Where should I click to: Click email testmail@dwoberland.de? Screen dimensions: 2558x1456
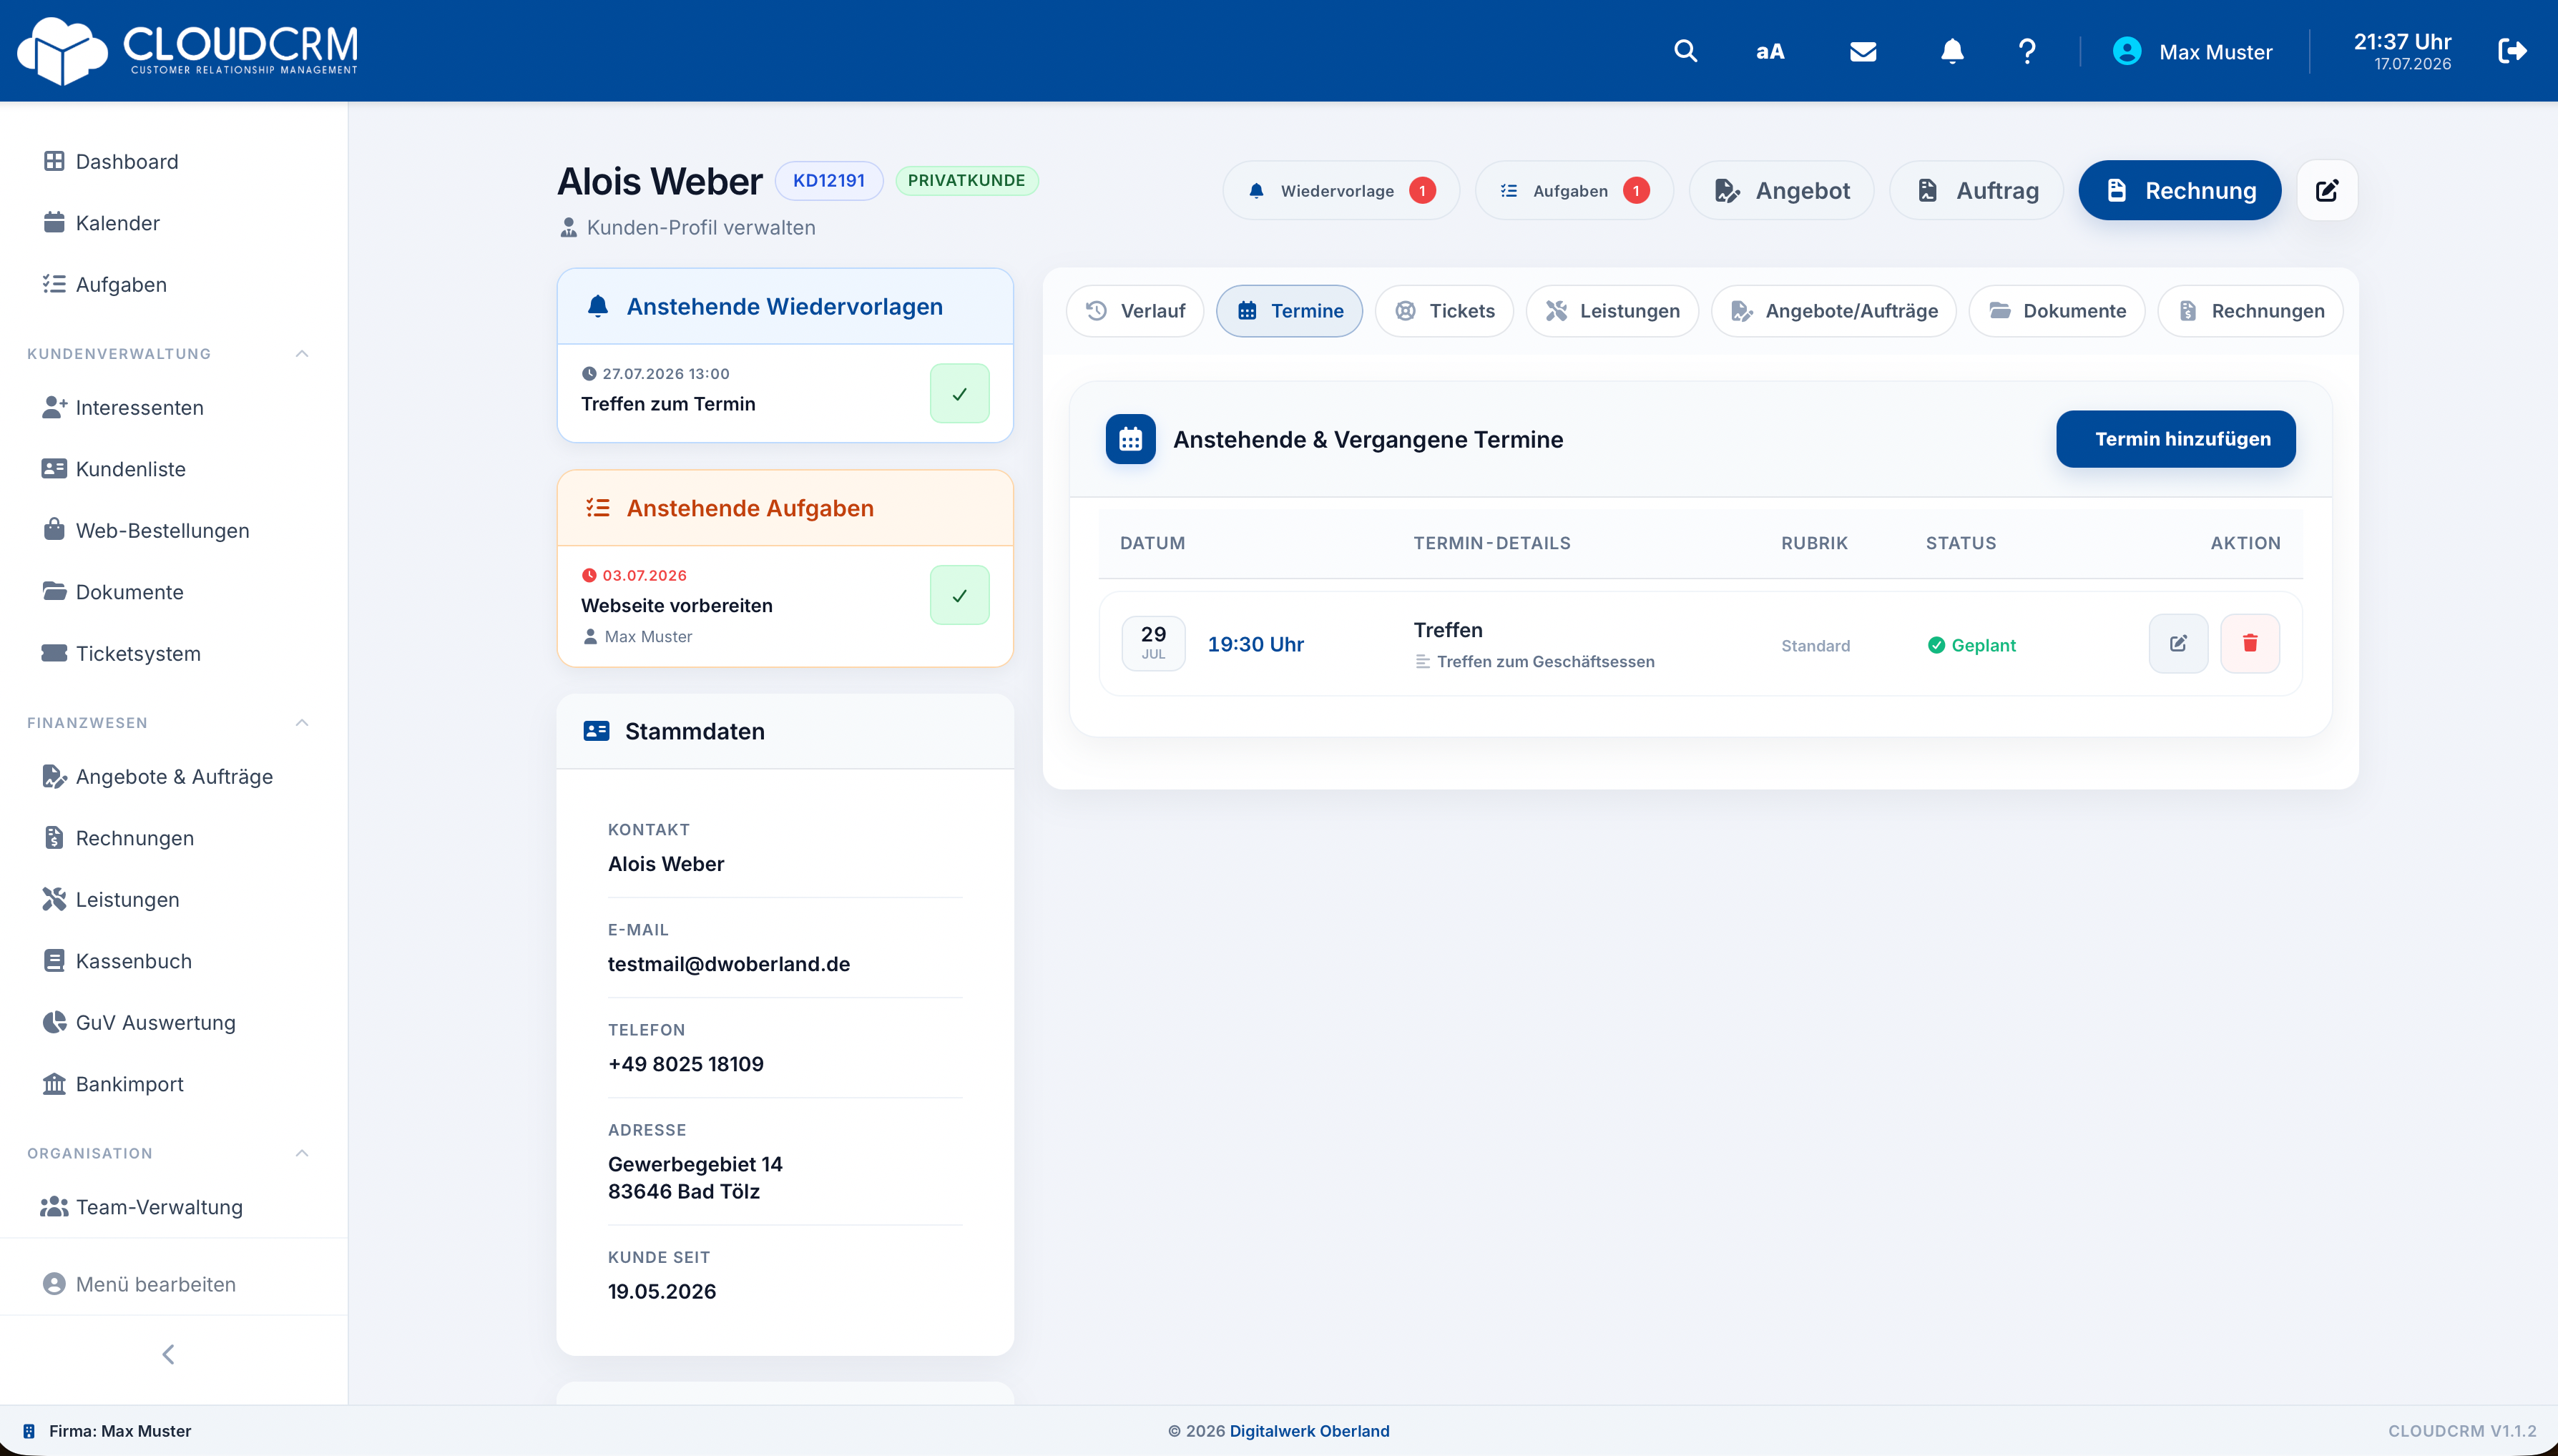[729, 964]
